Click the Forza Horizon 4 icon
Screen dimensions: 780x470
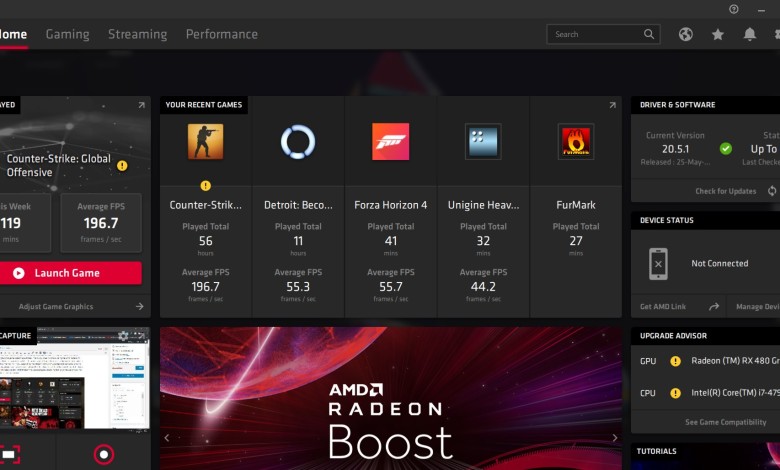click(x=390, y=142)
